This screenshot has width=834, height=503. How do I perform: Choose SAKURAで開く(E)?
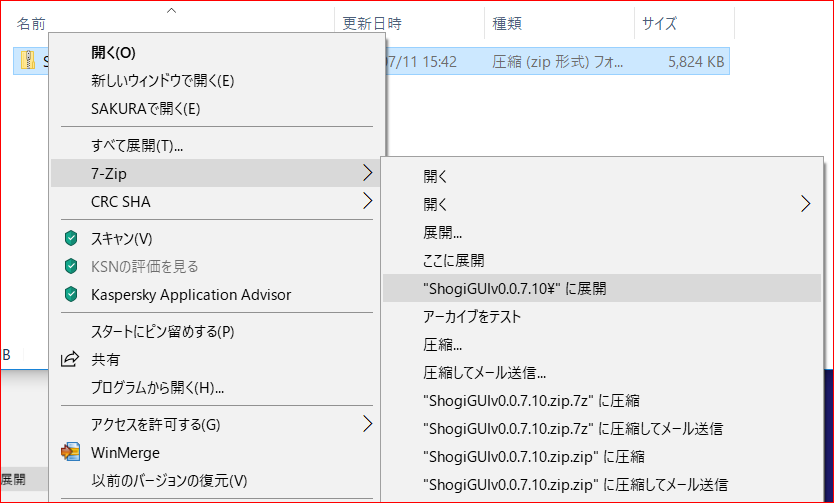point(217,109)
